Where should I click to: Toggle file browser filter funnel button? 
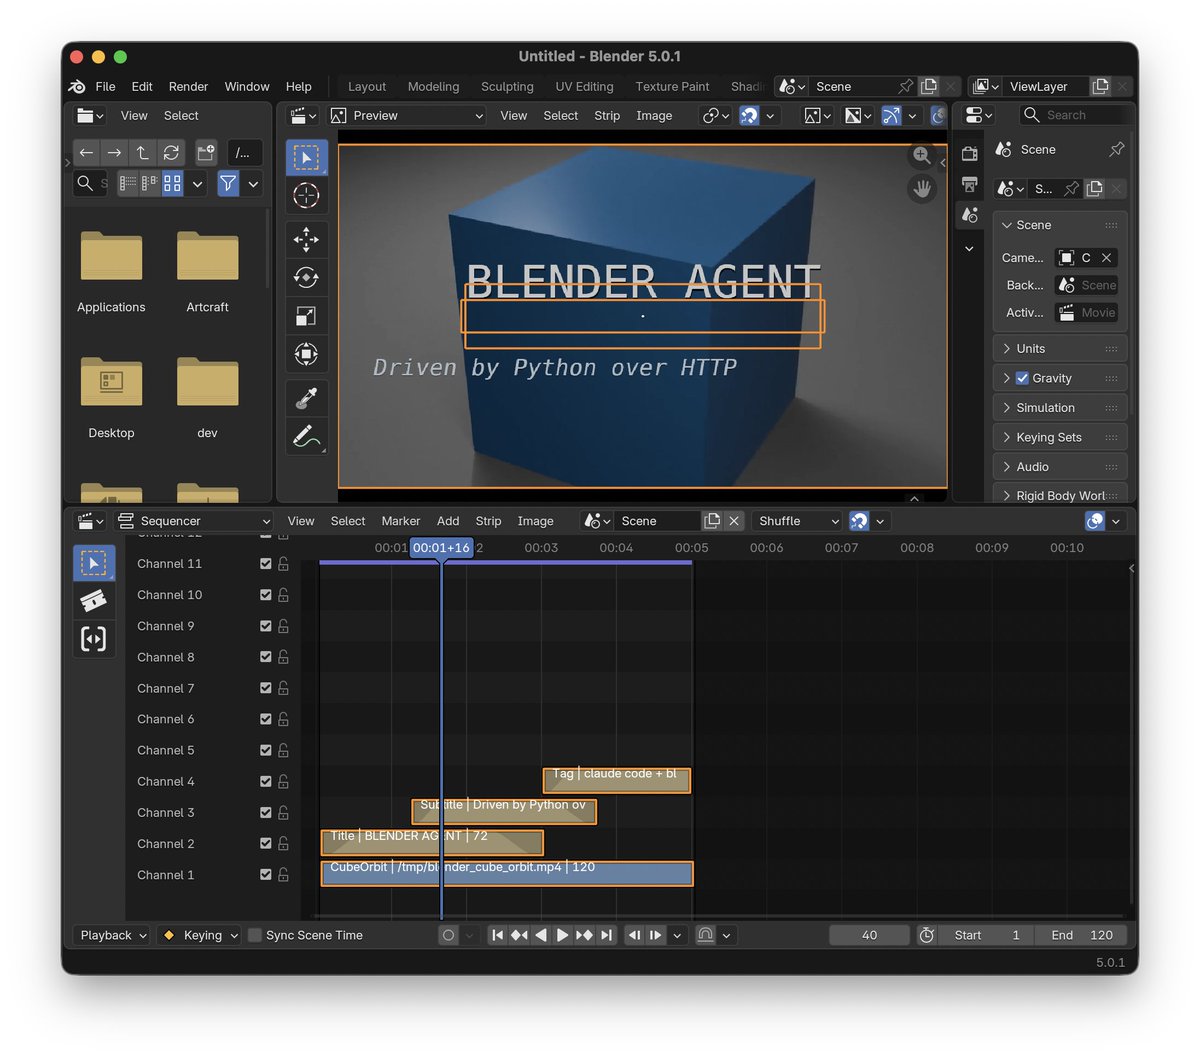coord(229,183)
